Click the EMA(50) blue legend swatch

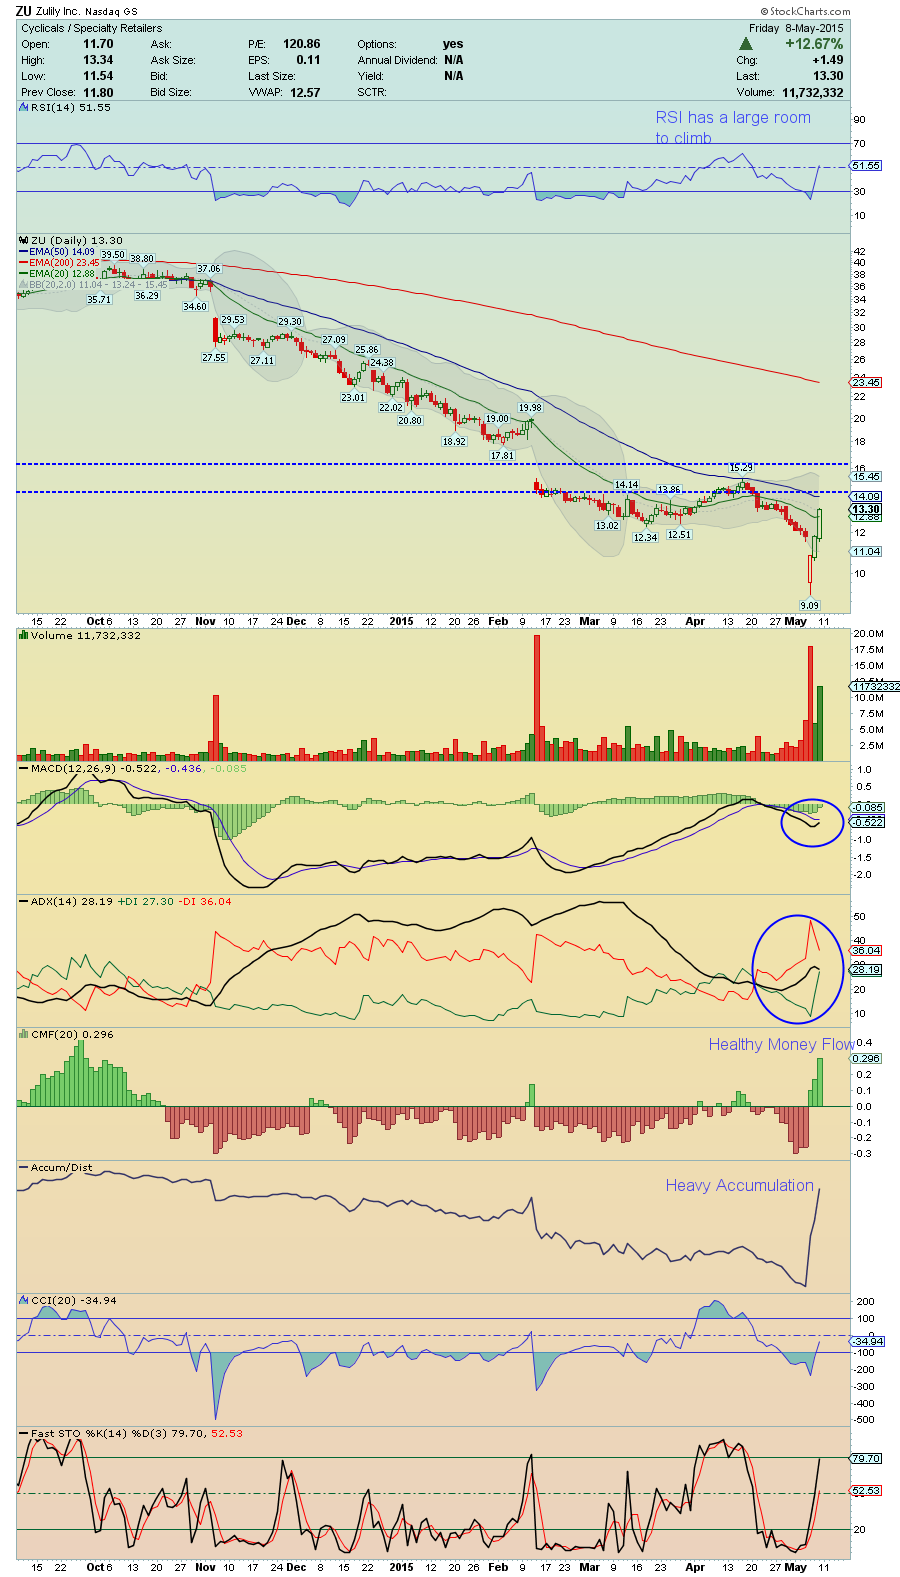click(23, 252)
